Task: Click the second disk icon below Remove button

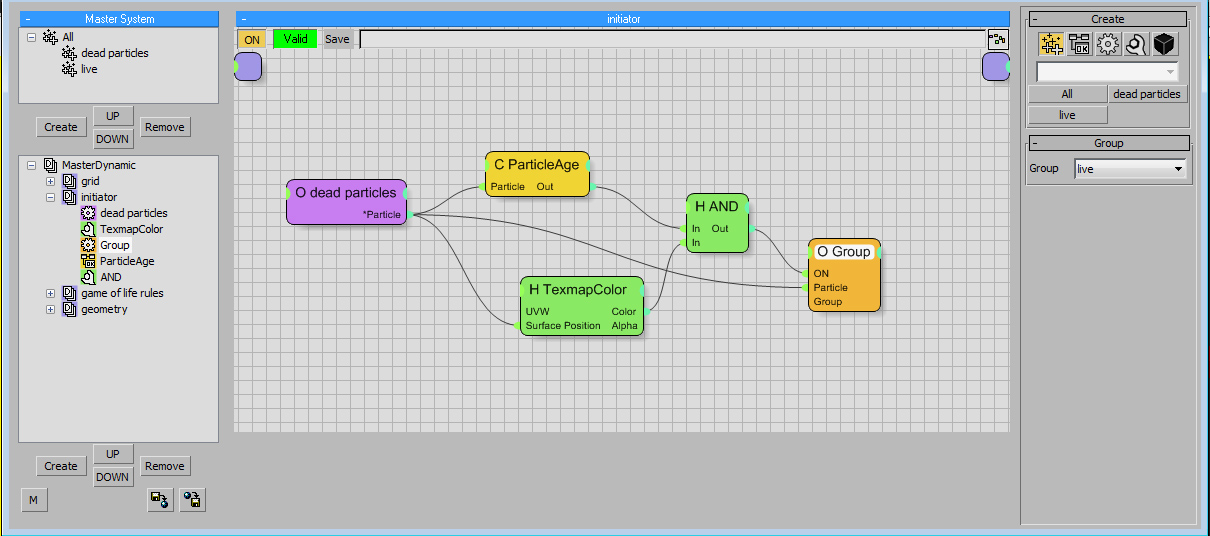Action: click(192, 500)
